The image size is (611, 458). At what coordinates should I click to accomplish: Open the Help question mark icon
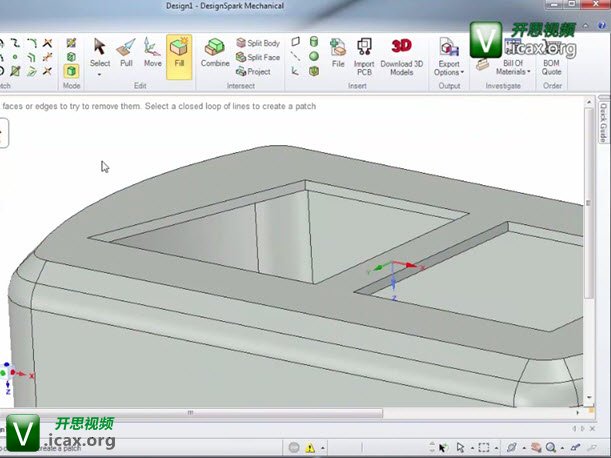click(x=601, y=25)
